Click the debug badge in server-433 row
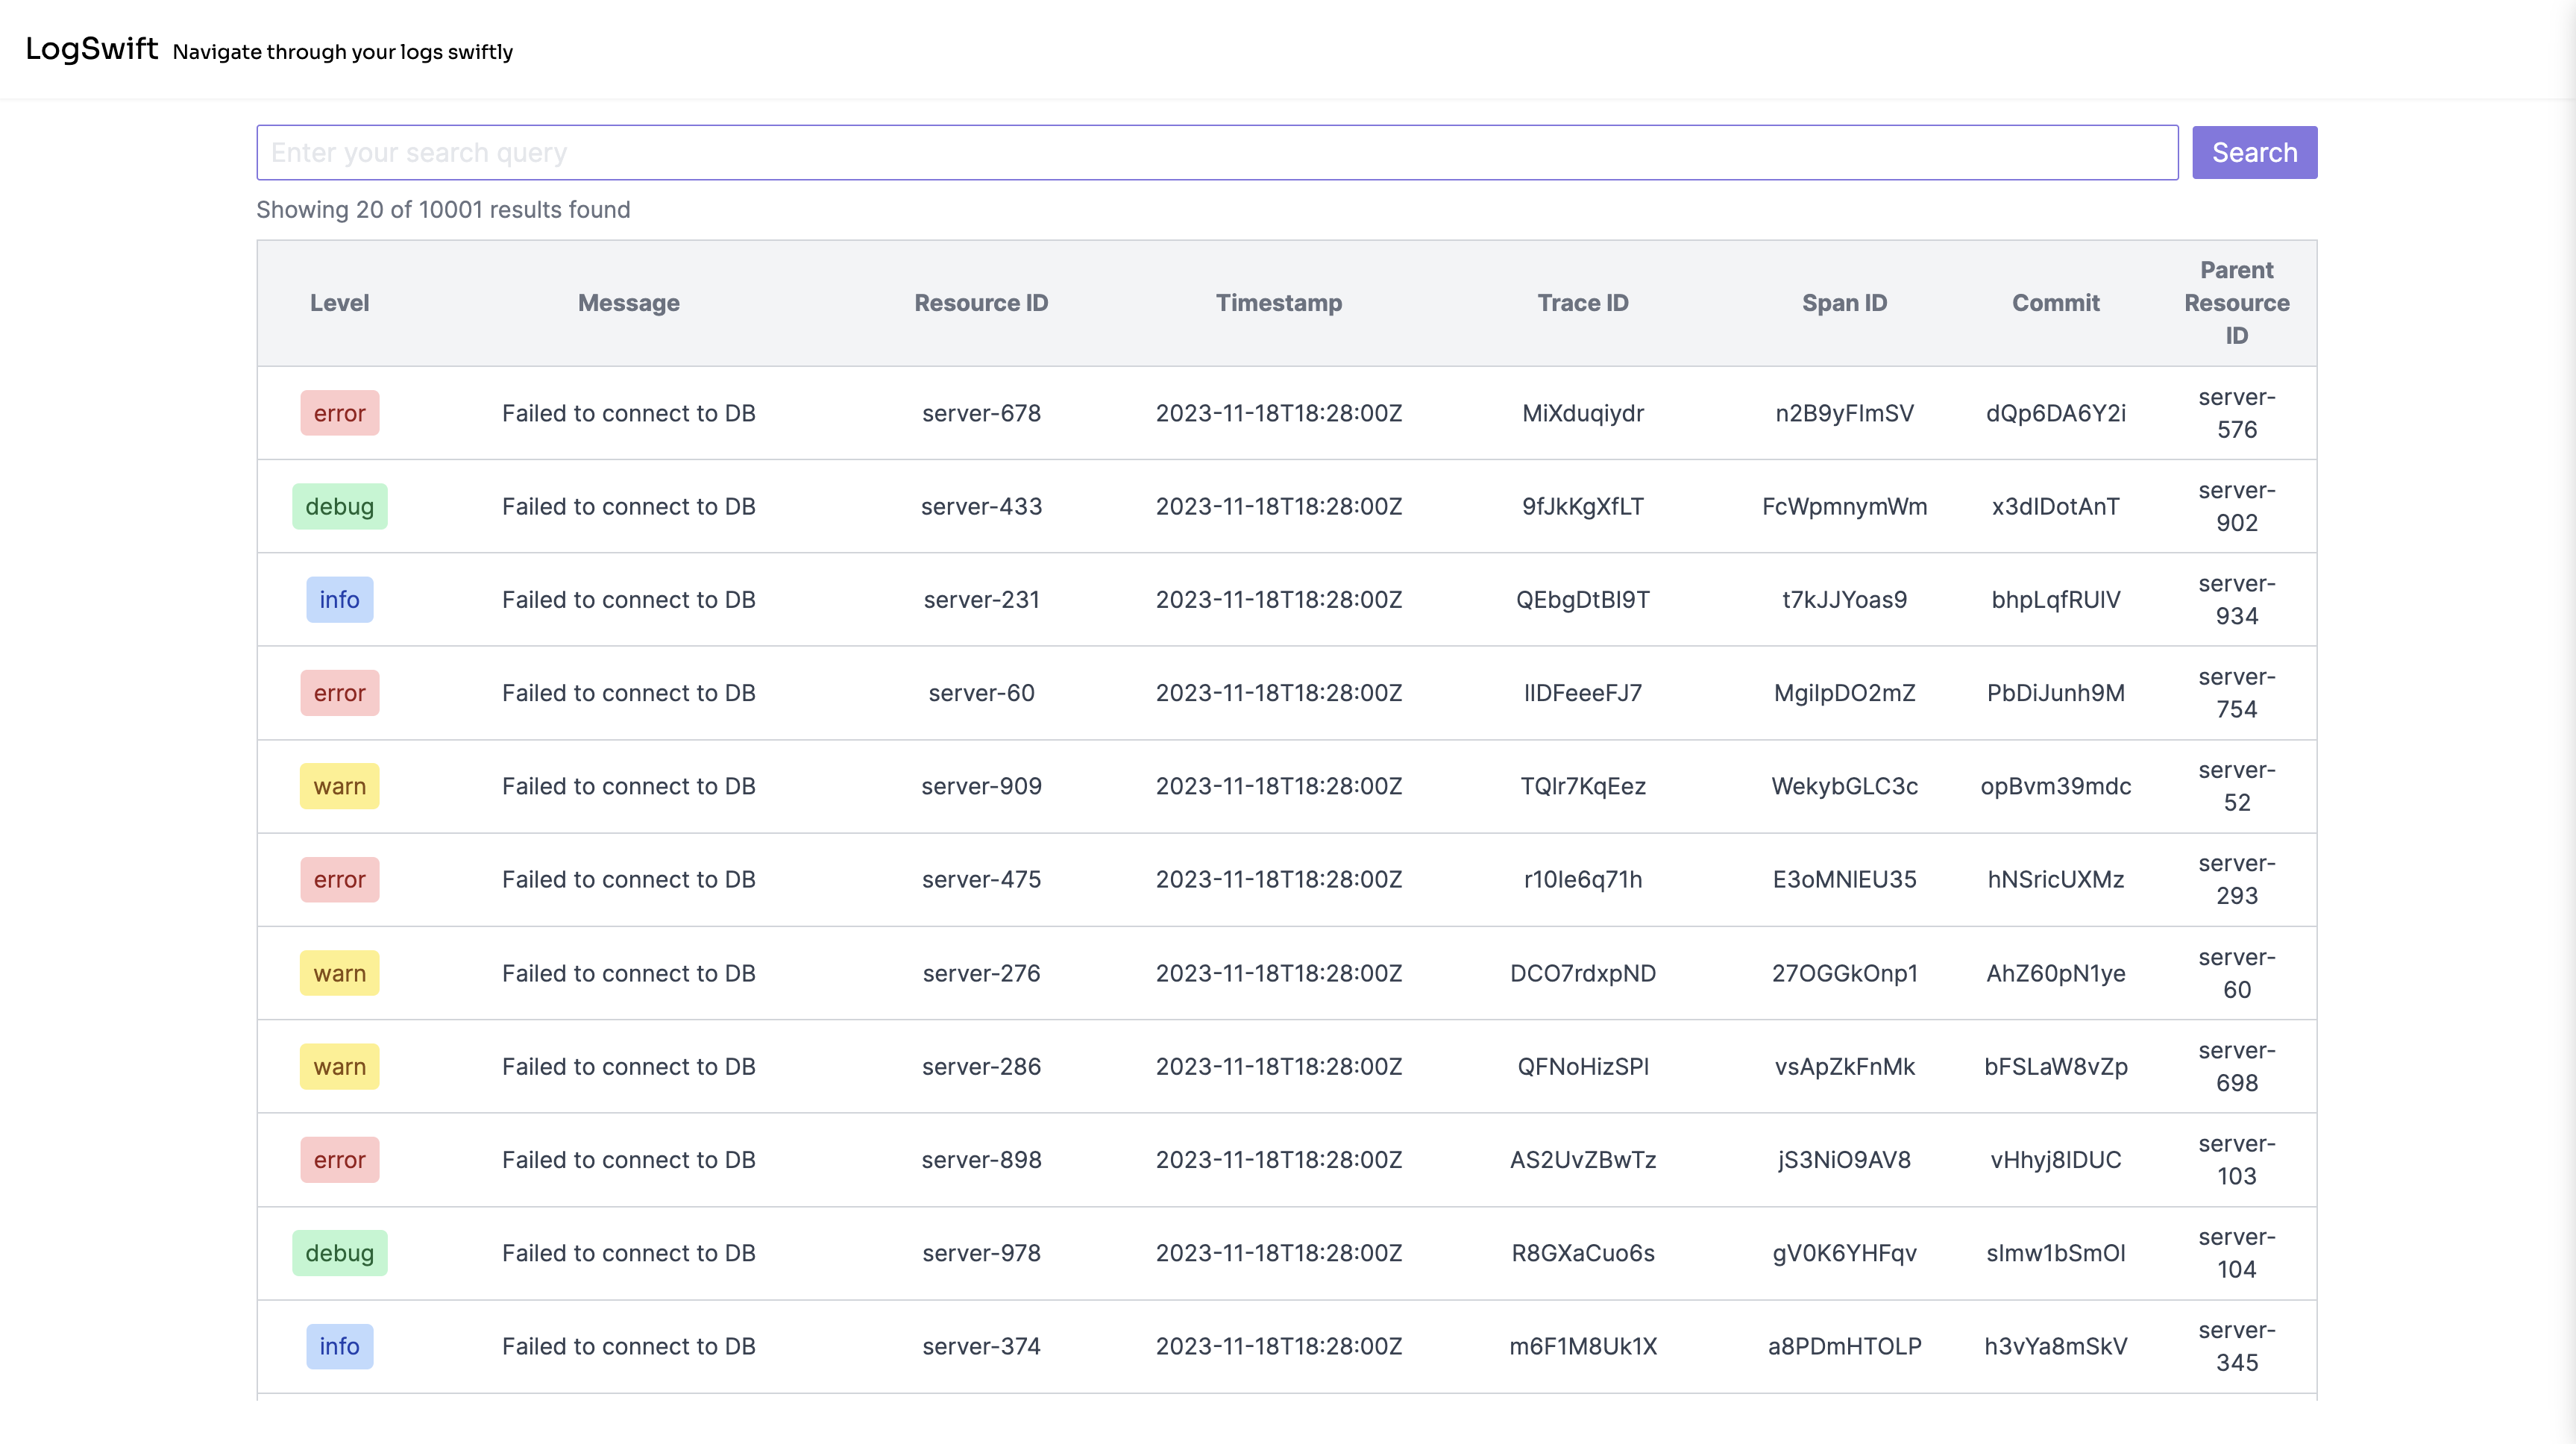Viewport: 2576px width, 1444px height. point(339,506)
